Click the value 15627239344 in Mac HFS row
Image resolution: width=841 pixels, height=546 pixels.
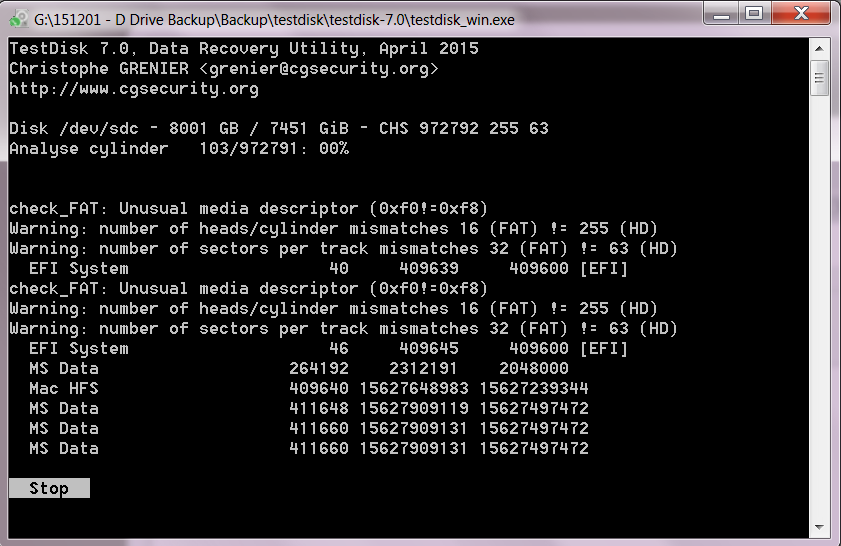(x=534, y=388)
